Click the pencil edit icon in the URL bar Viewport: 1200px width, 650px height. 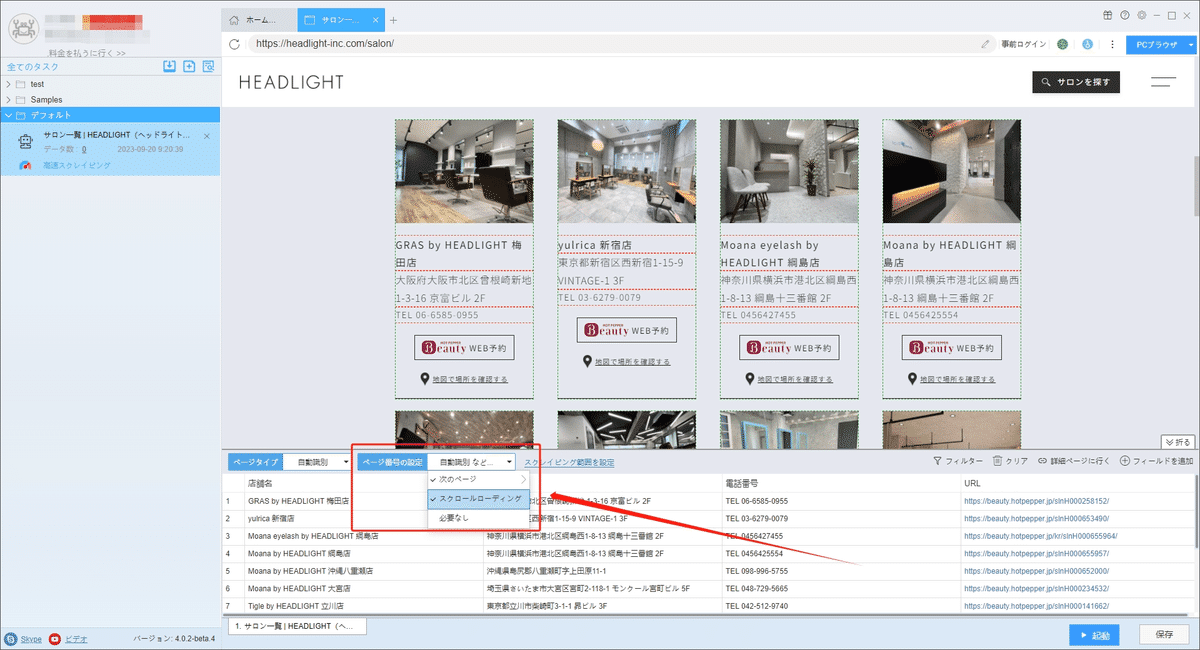(986, 44)
